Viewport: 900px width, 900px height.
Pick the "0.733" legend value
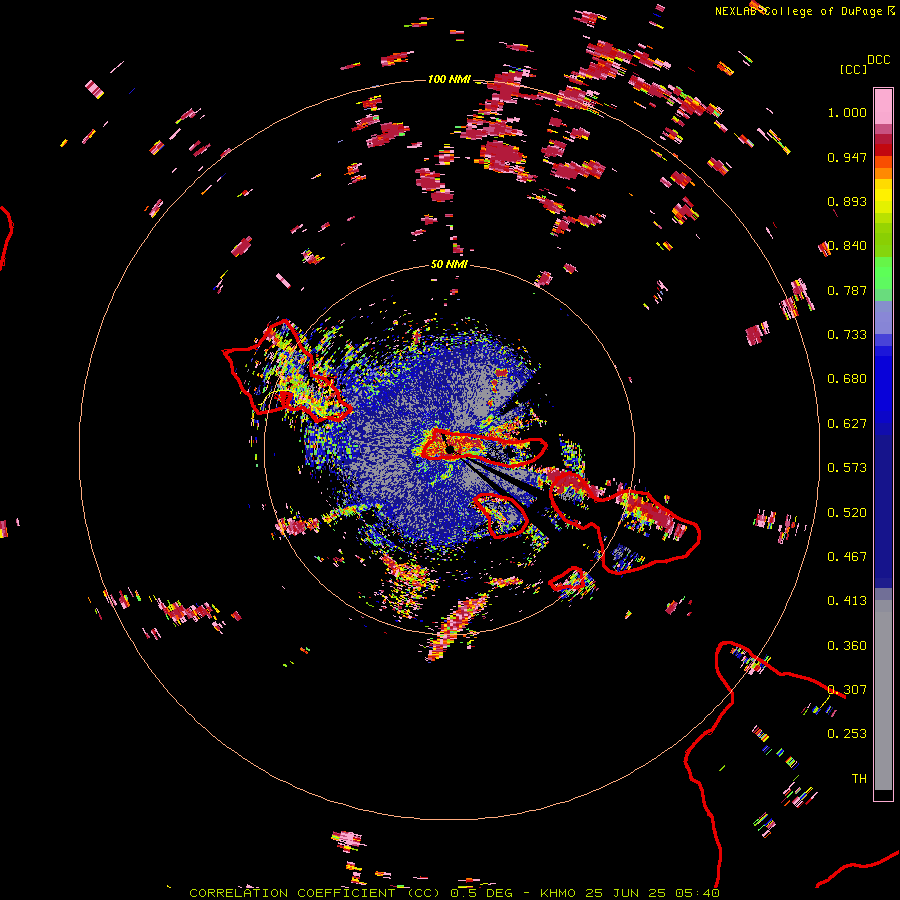pyautogui.click(x=847, y=335)
